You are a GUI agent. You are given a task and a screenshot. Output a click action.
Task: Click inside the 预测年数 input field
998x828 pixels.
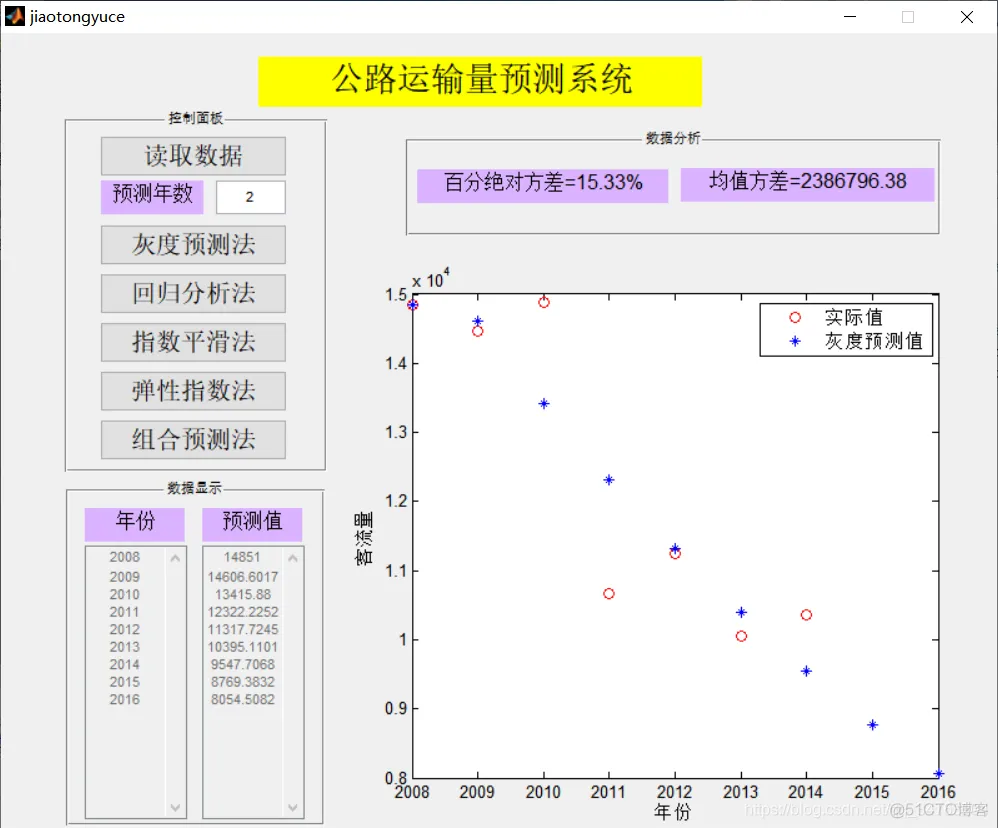(250, 197)
